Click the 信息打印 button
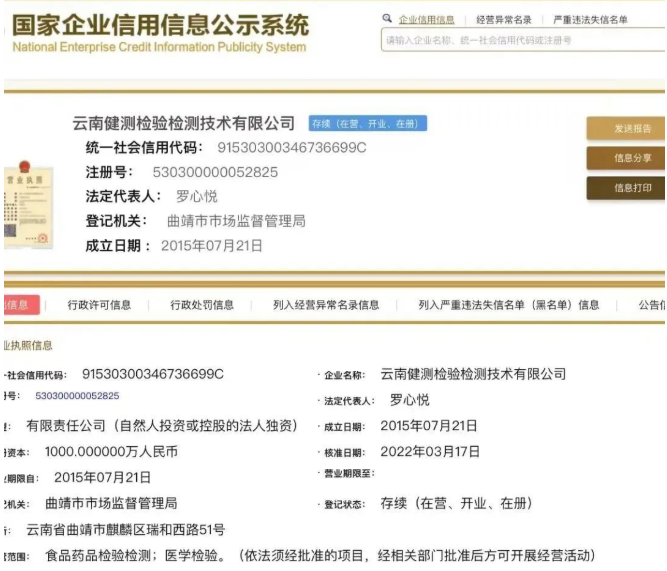667x571 pixels. point(626,188)
